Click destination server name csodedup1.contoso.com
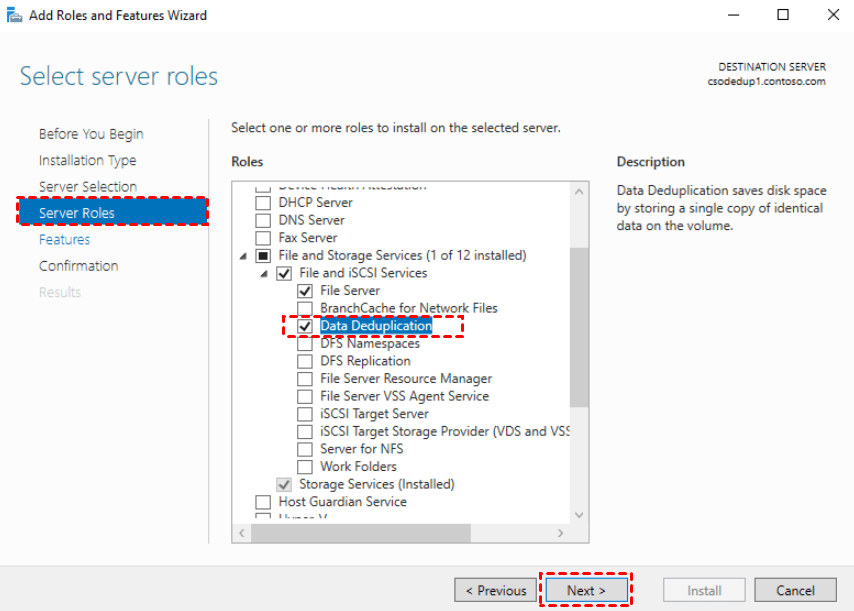854x611 pixels. coord(766,82)
